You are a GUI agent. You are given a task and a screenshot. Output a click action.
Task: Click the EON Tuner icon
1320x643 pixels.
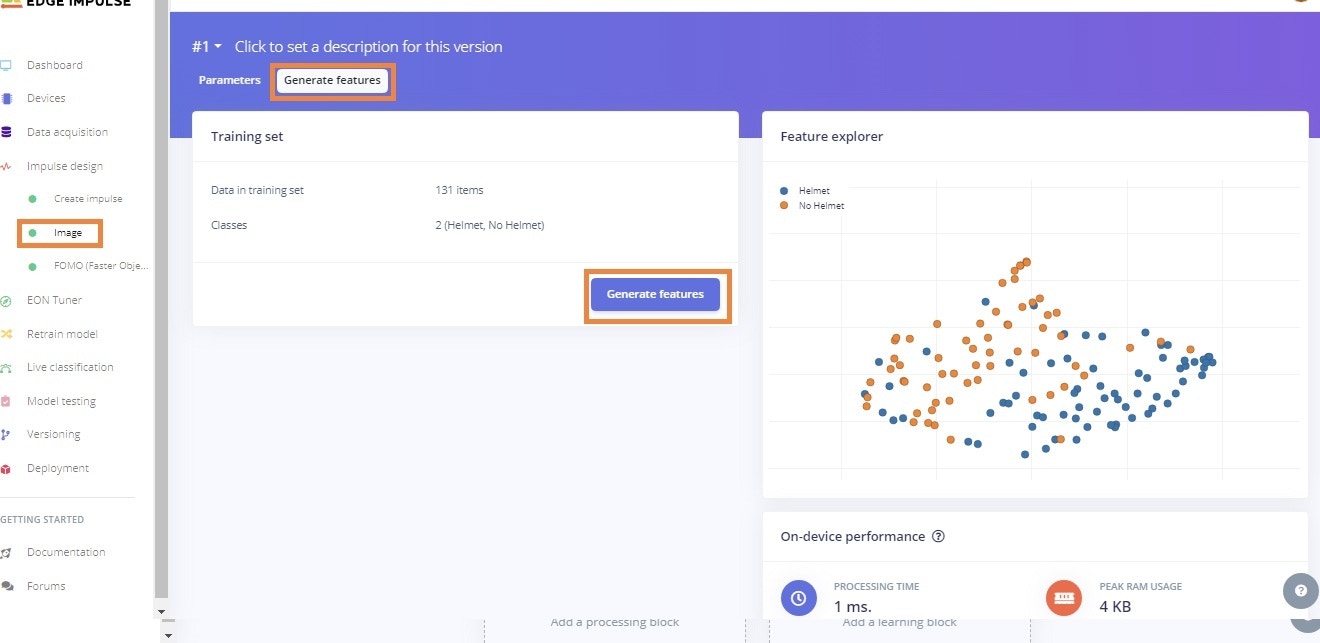pos(6,300)
